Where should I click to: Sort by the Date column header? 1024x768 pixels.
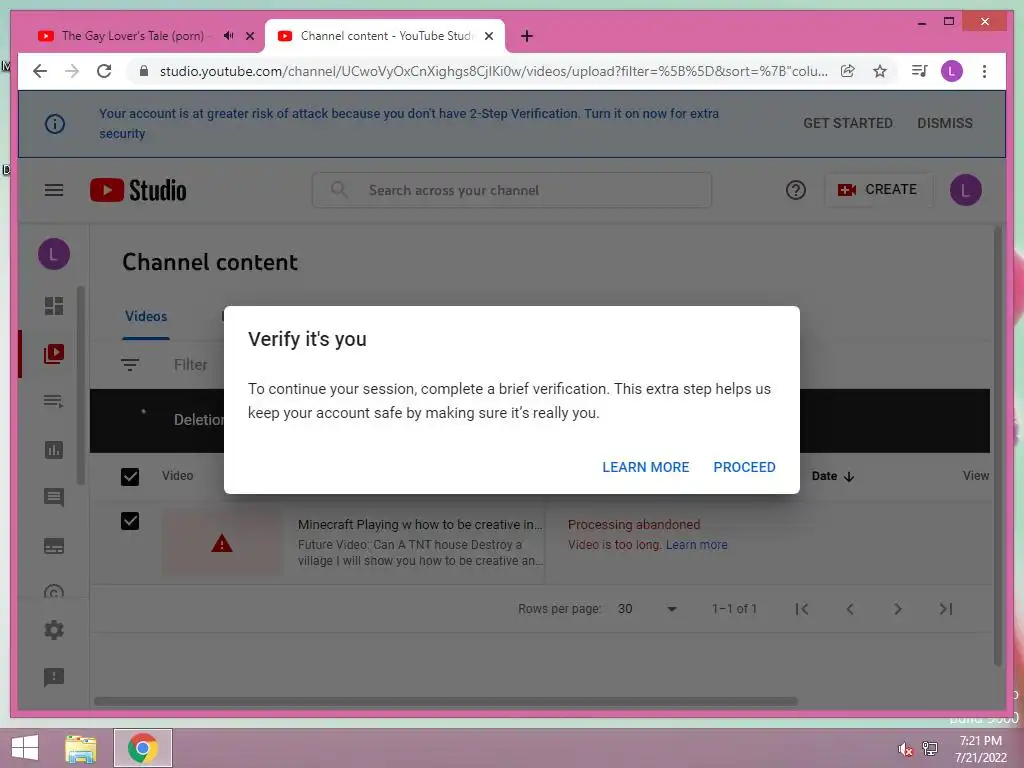[x=833, y=476]
